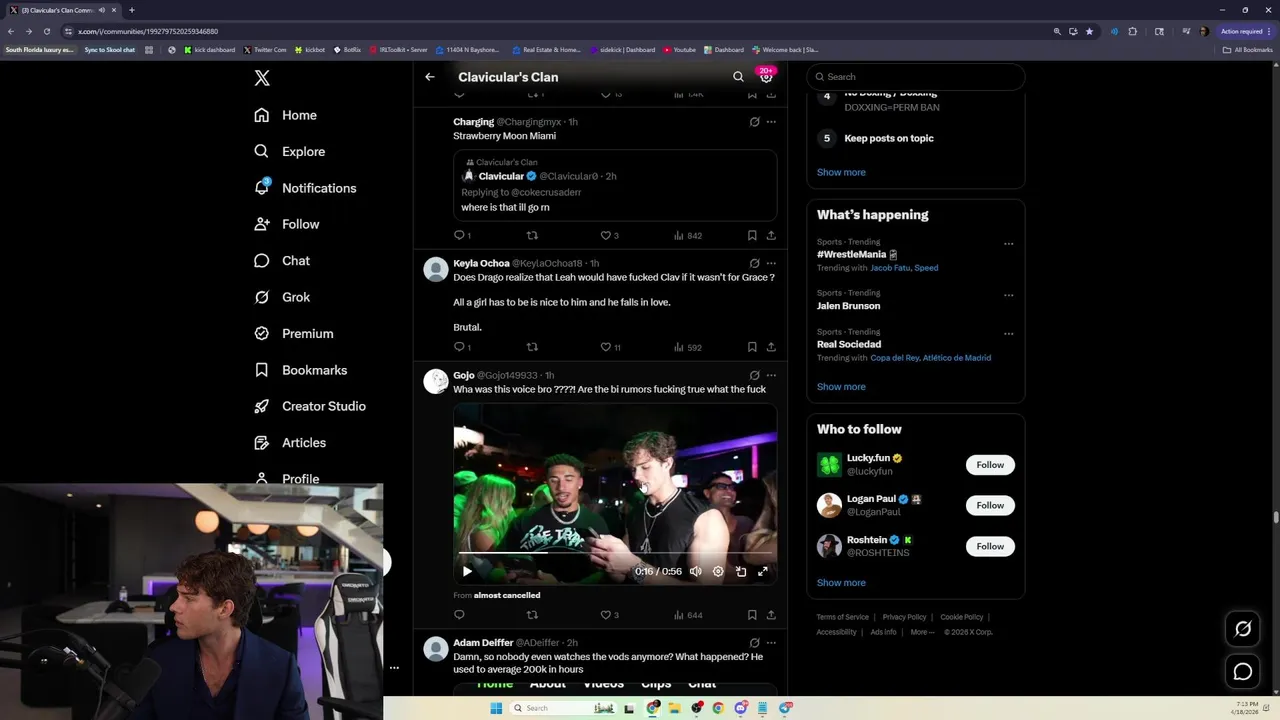Open more options for Jalen Brunson trend

pyautogui.click(x=1008, y=296)
